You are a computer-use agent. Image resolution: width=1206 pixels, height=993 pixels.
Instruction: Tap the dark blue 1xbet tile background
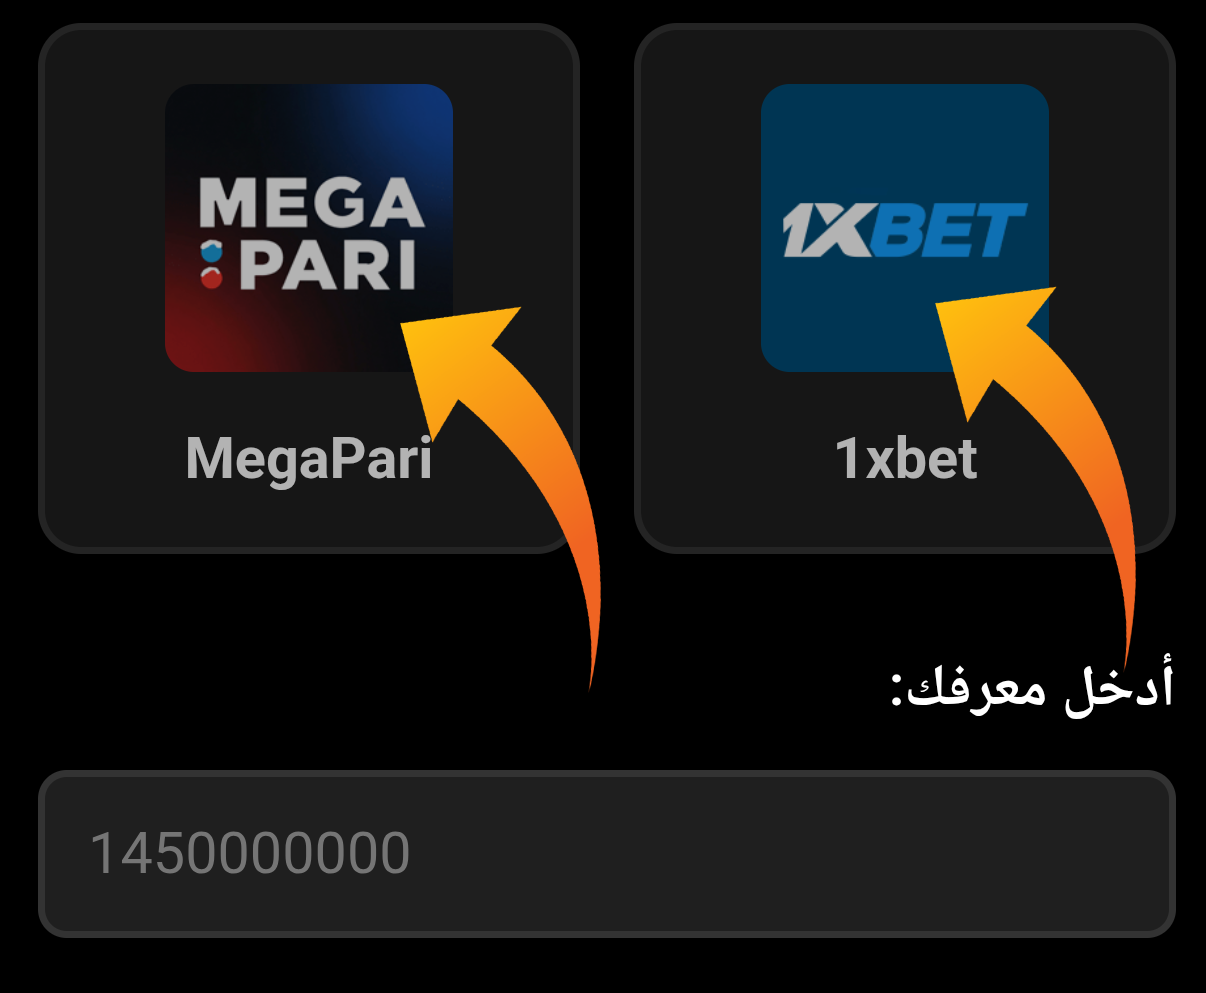point(905,320)
